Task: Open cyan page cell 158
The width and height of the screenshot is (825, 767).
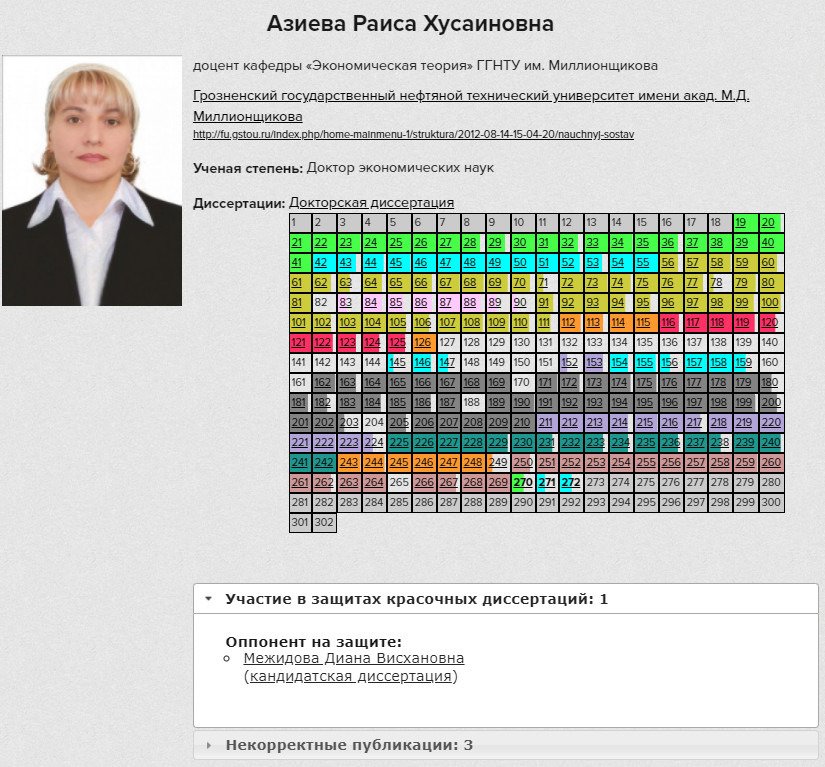Action: 720,362
